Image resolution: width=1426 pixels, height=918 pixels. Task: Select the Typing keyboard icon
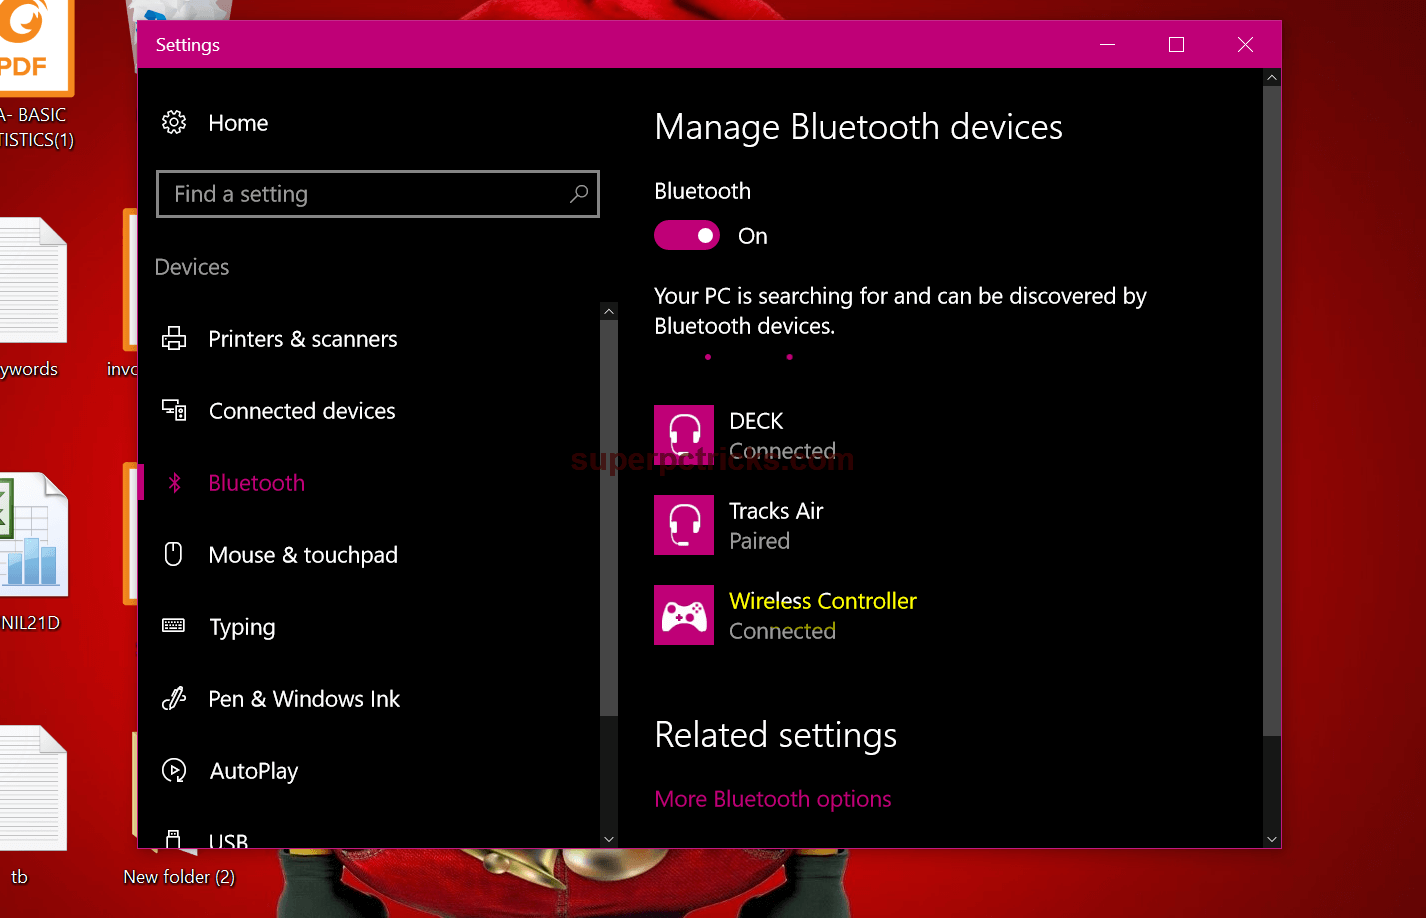click(x=174, y=626)
